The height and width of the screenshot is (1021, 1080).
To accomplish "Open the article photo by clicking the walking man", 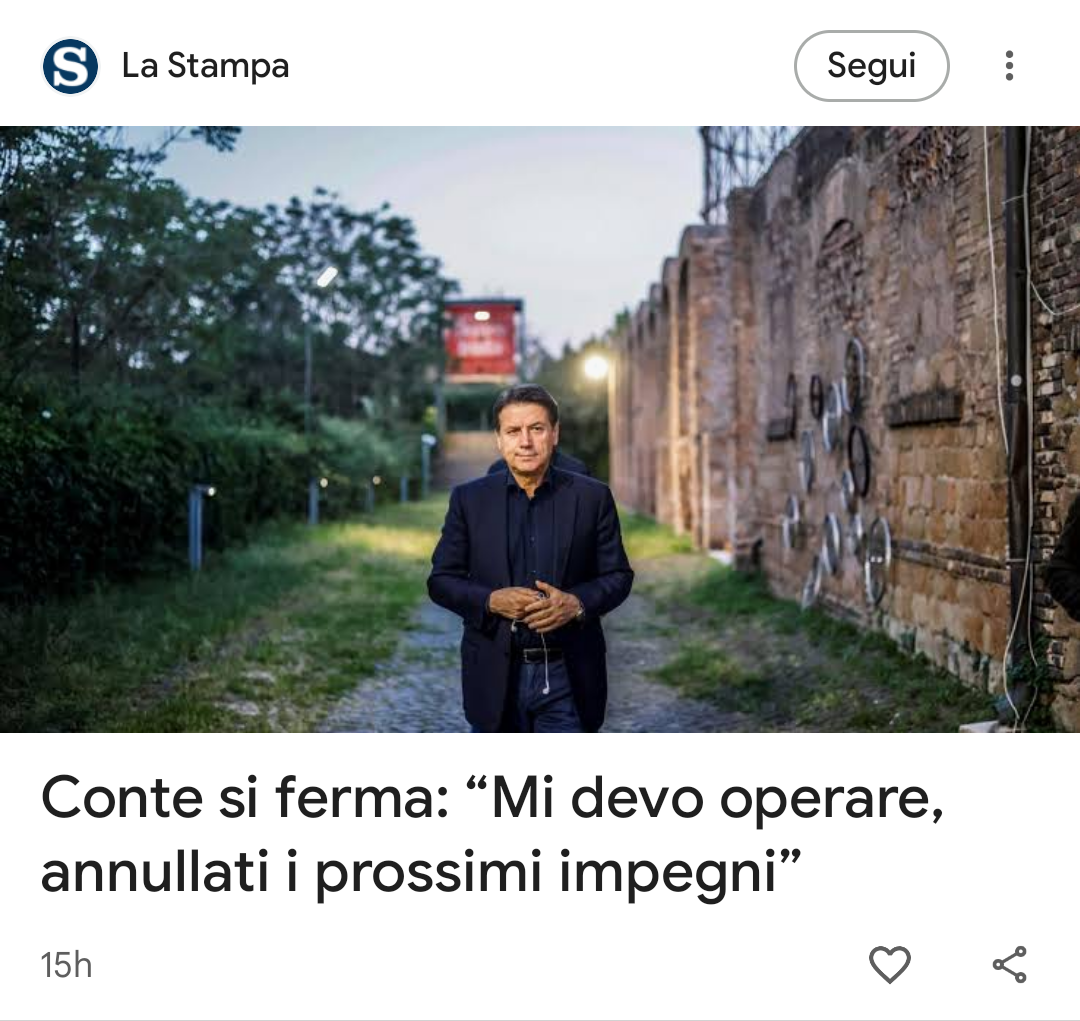I will [530, 558].
